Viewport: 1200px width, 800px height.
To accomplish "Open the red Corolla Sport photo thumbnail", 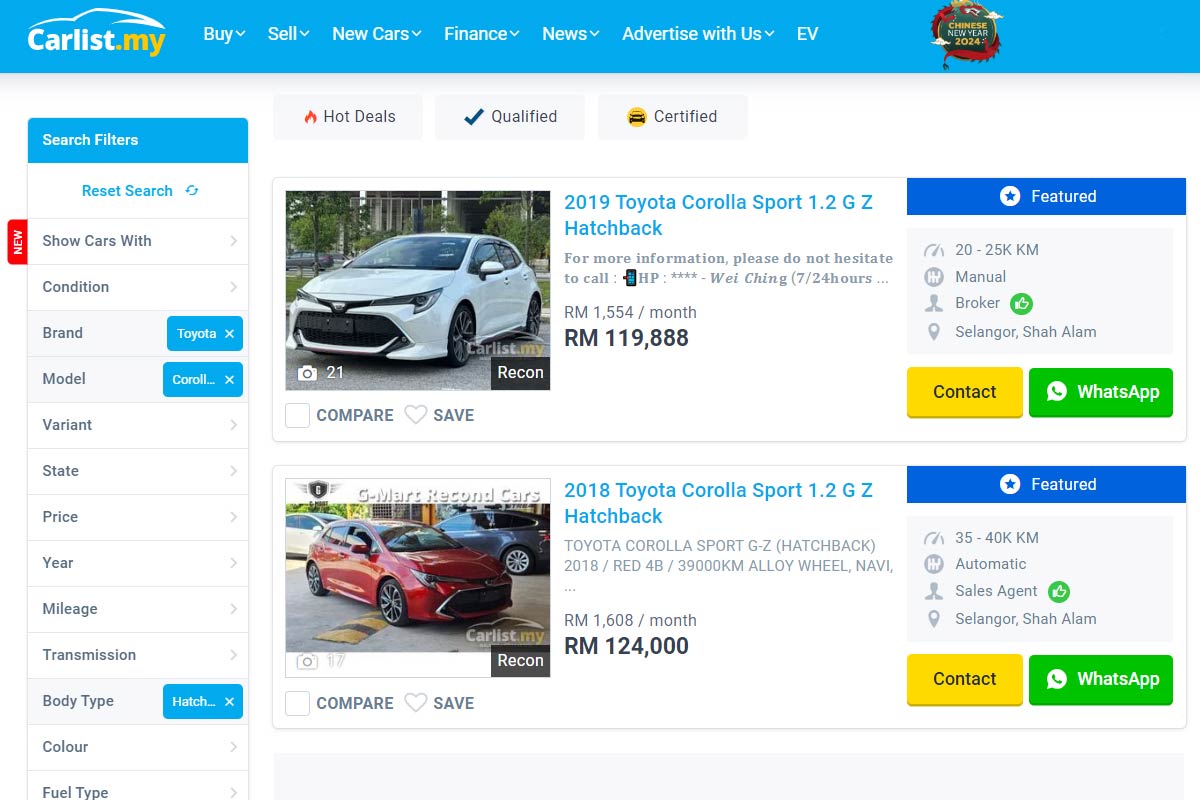I will pos(418,578).
